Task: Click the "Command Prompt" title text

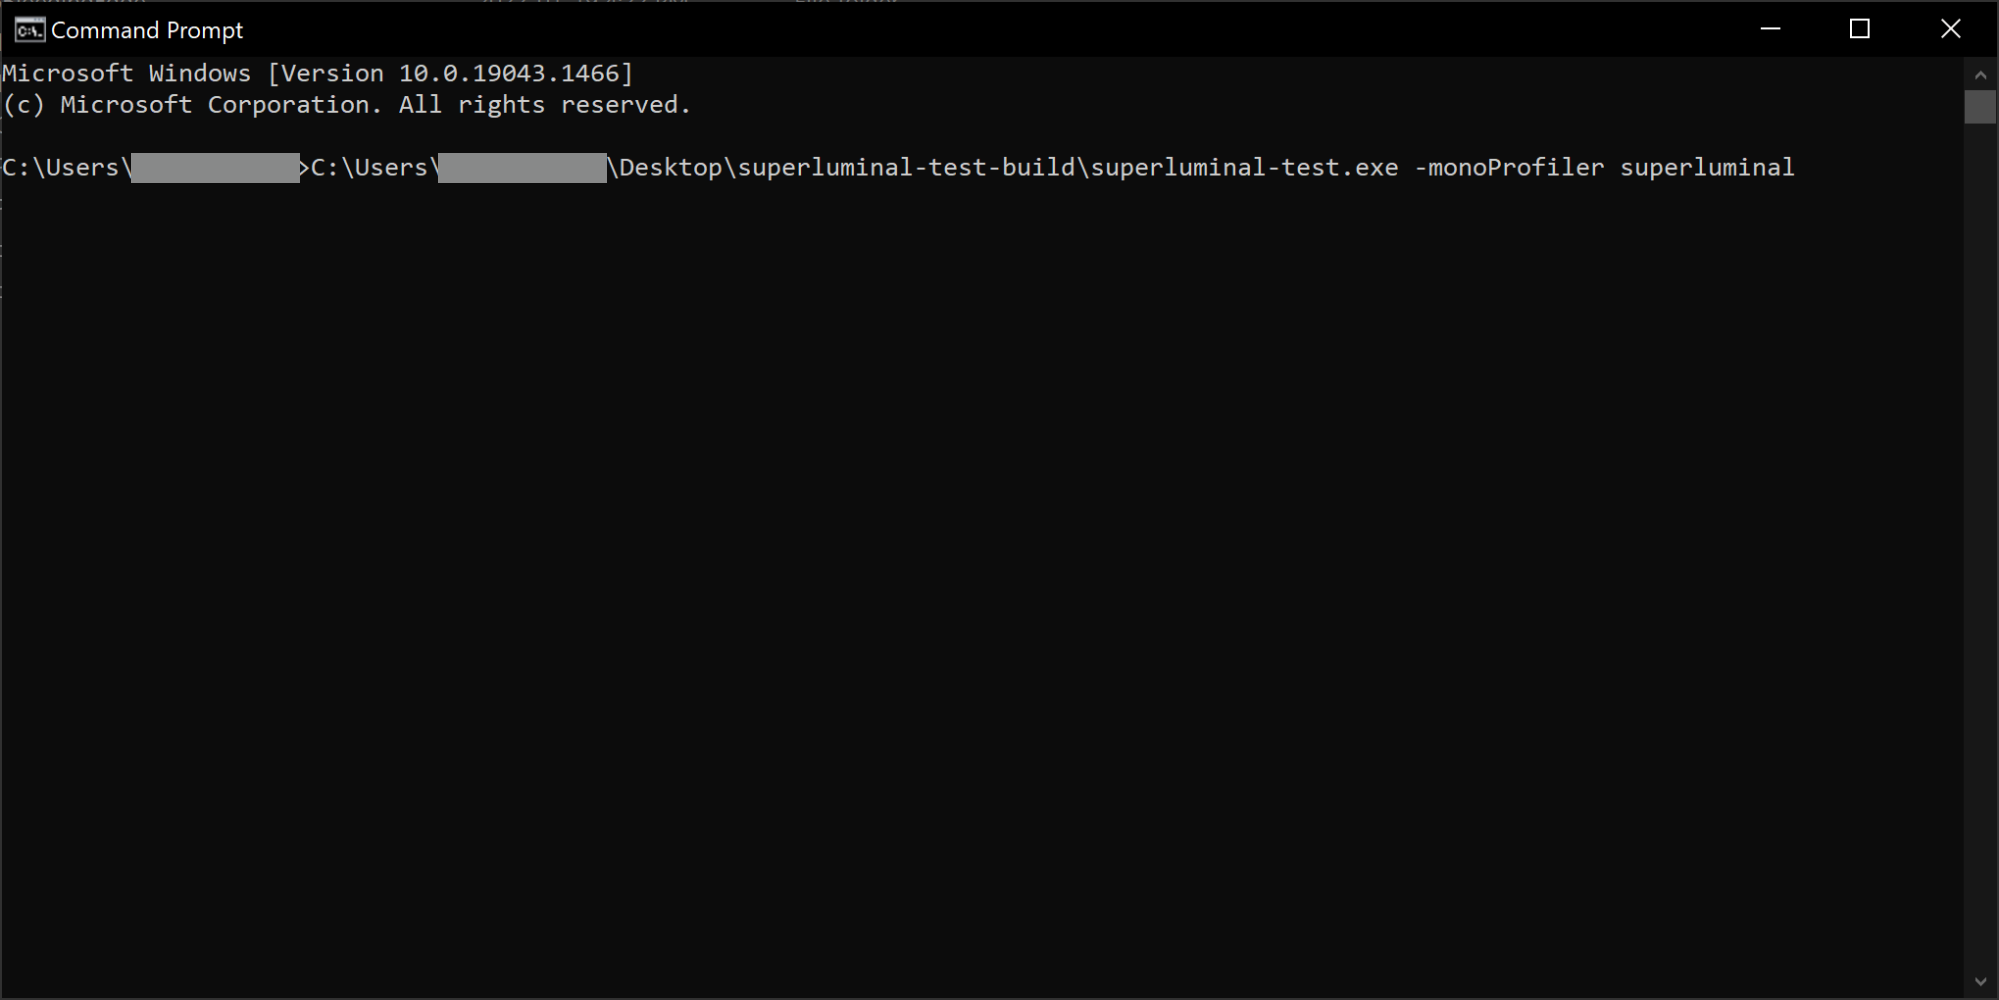Action: [x=147, y=31]
